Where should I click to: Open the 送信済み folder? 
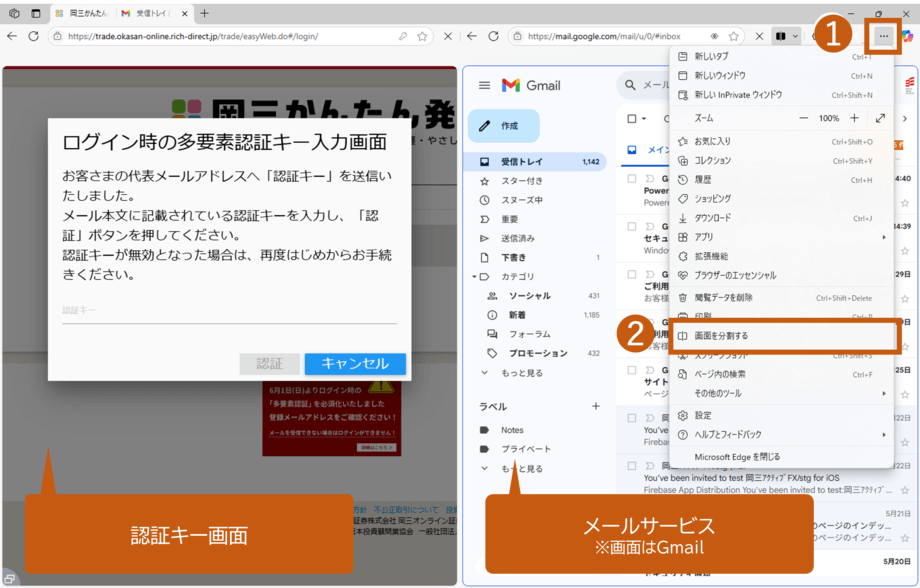[x=535, y=239]
